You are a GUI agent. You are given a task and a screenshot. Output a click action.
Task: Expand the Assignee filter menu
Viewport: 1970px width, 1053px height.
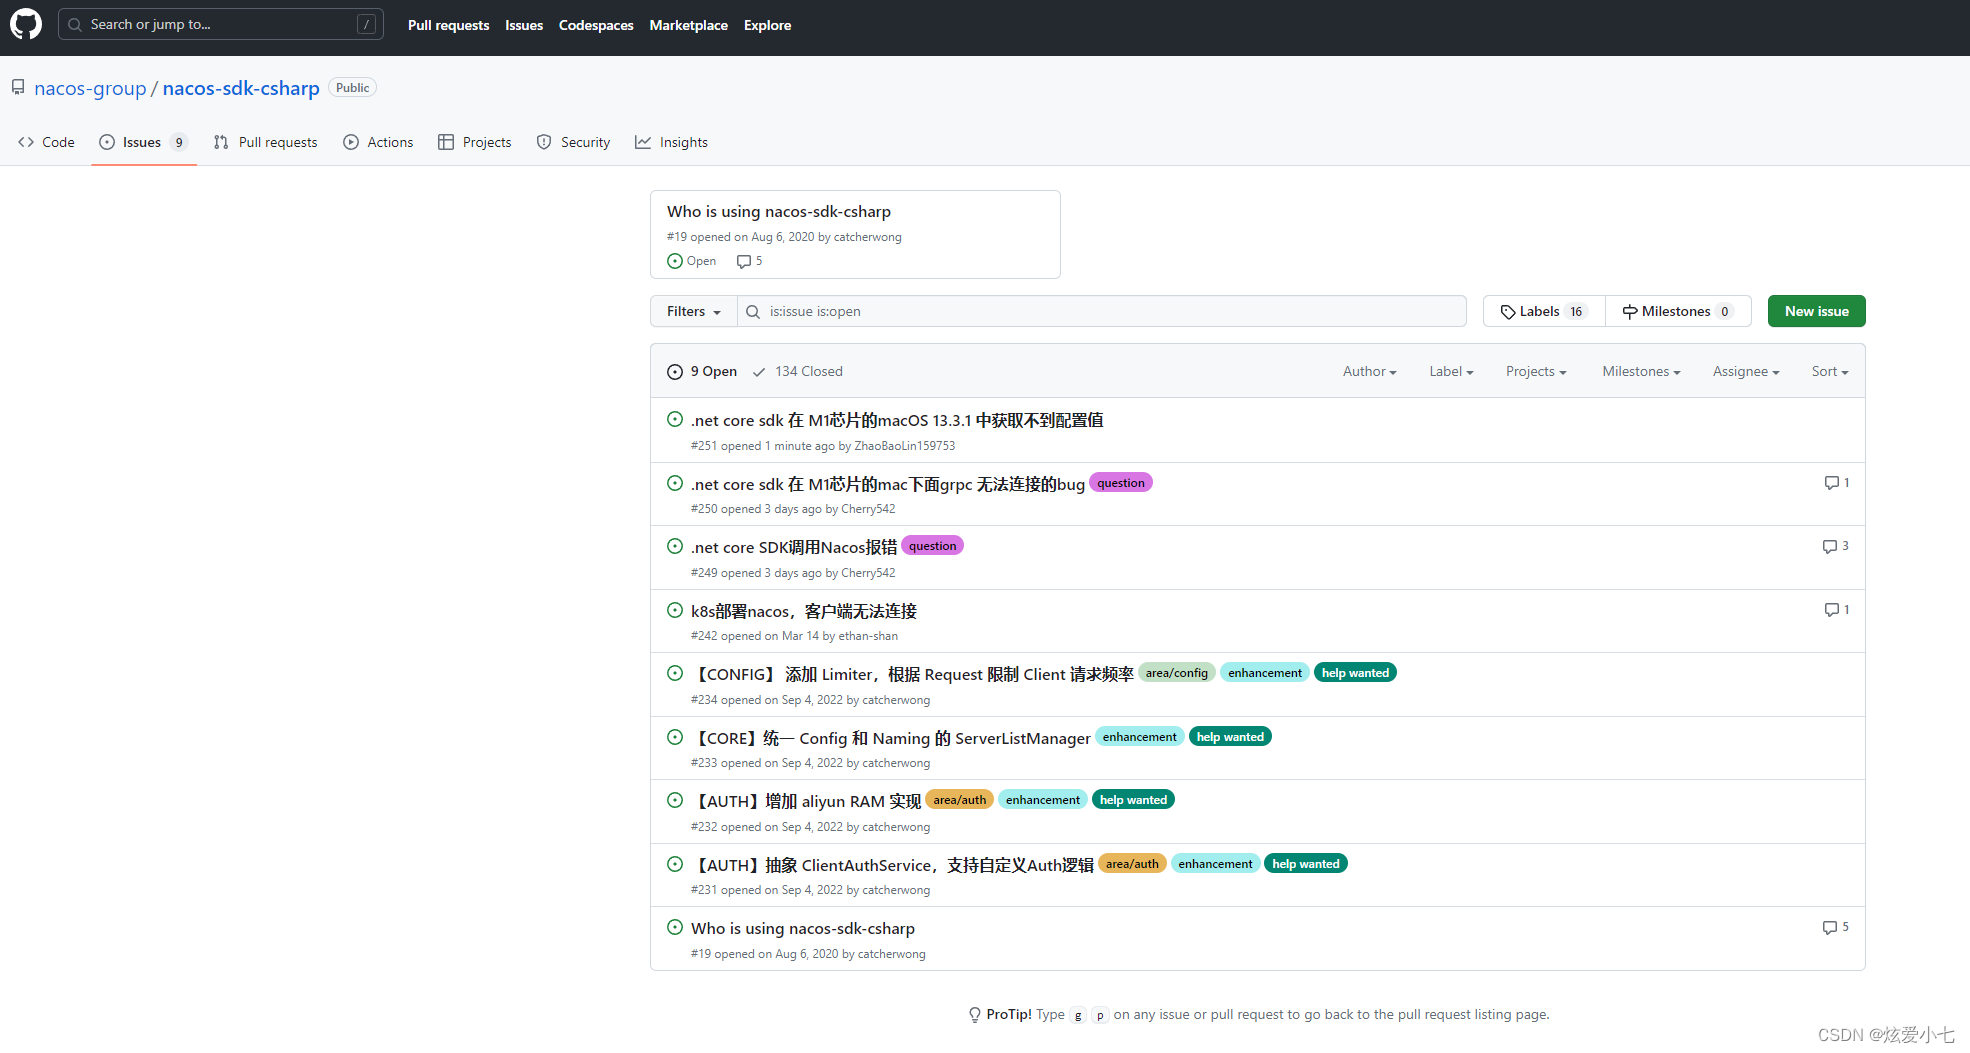[1746, 372]
